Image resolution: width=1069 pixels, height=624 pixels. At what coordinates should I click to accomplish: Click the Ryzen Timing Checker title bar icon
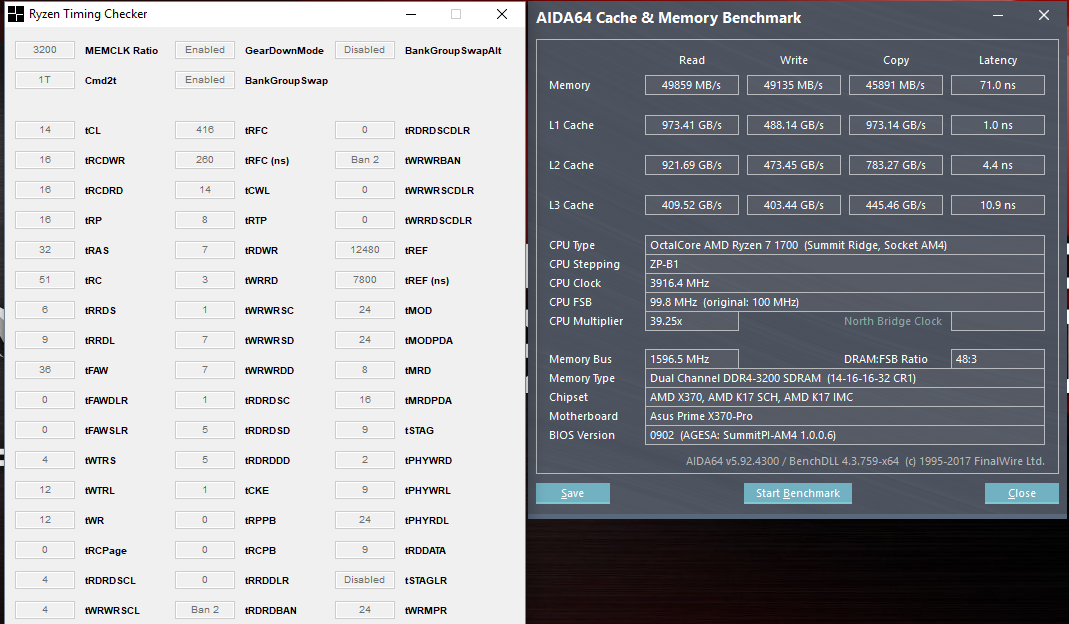(15, 14)
